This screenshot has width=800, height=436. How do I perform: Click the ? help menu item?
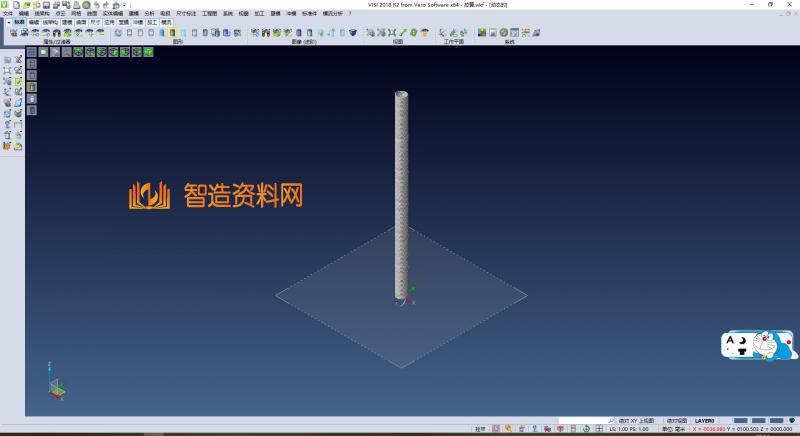click(350, 14)
